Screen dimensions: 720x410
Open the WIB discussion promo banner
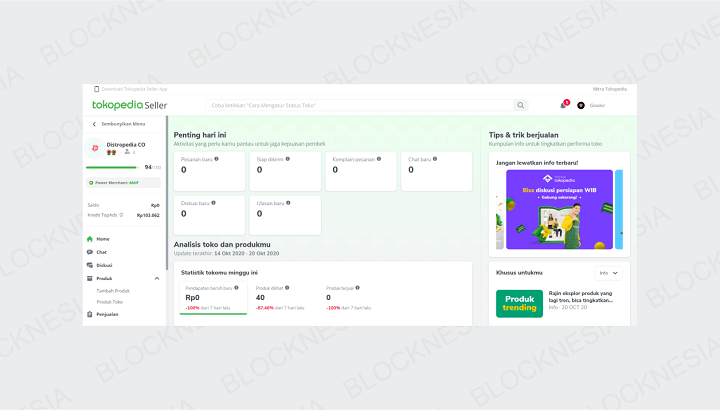point(559,209)
